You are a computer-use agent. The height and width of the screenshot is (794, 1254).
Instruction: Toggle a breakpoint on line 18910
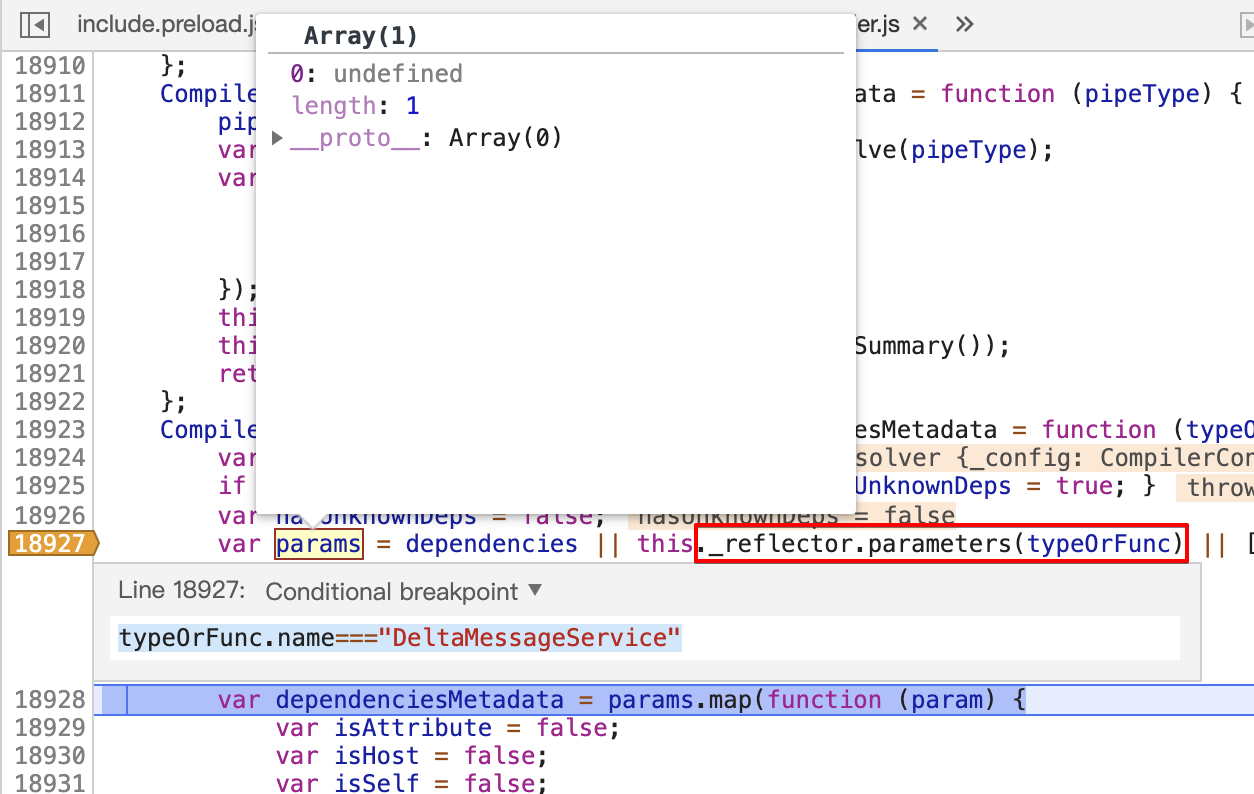coord(50,66)
